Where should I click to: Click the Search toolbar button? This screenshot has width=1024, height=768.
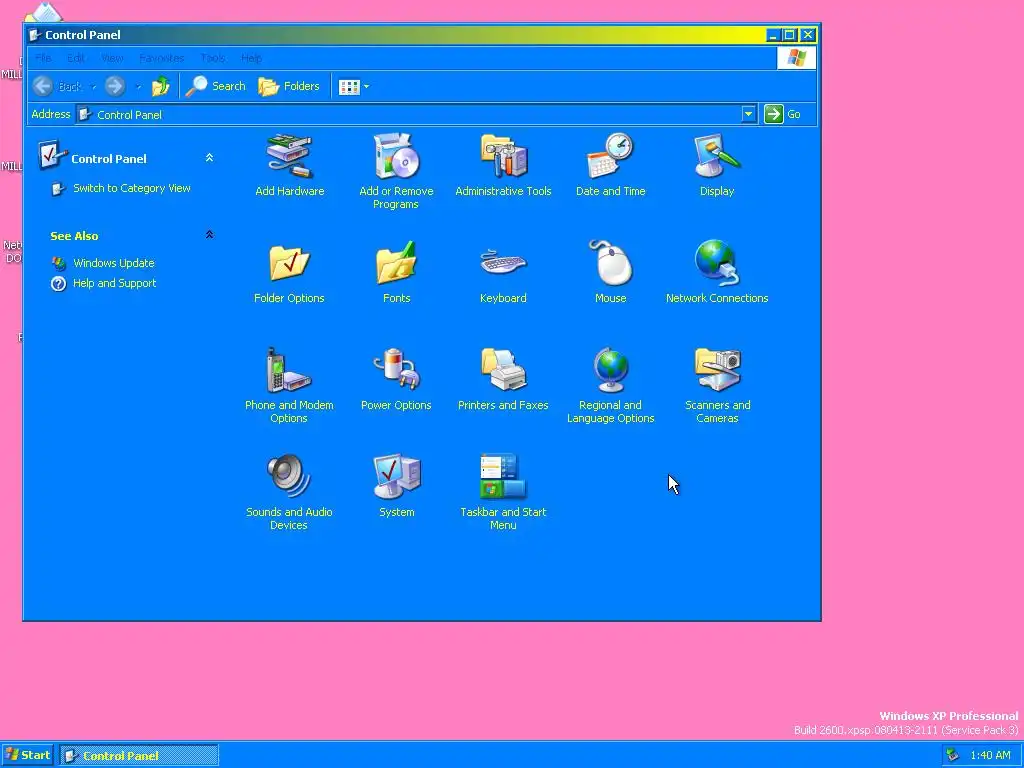(x=216, y=86)
